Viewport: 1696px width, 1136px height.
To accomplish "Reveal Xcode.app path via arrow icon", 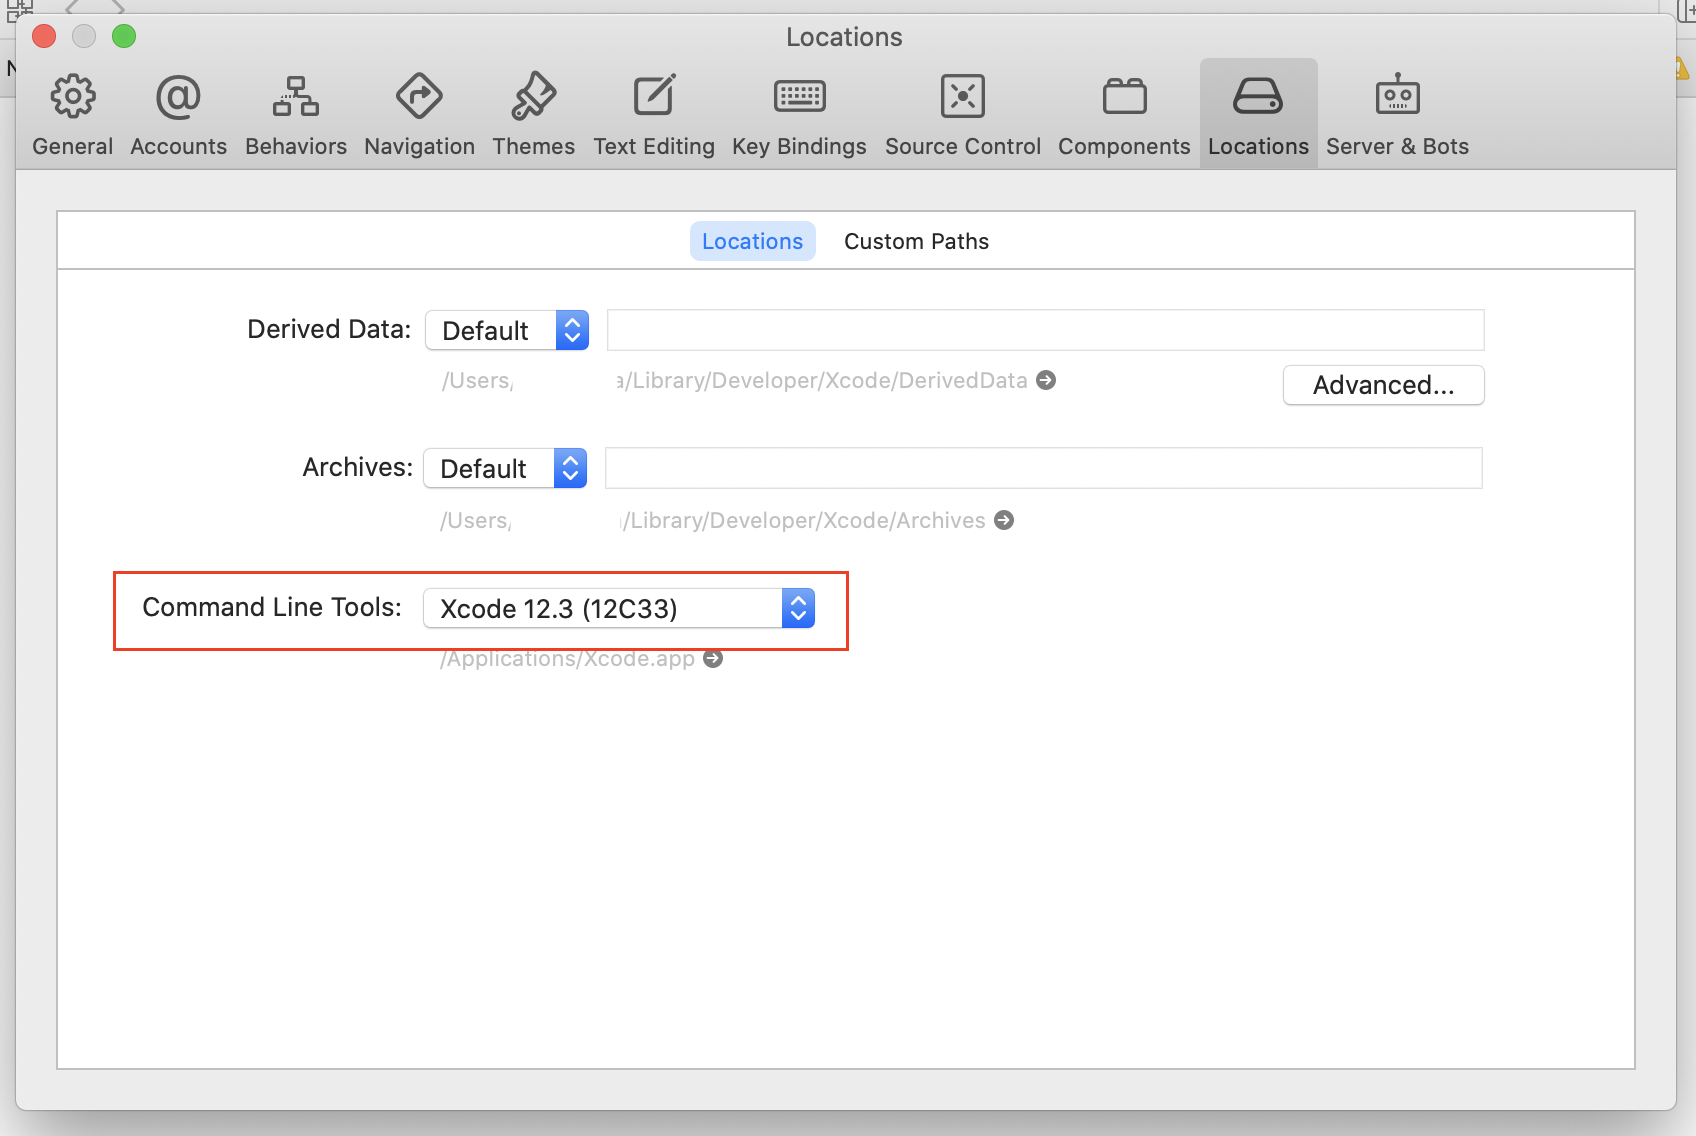I will point(713,659).
